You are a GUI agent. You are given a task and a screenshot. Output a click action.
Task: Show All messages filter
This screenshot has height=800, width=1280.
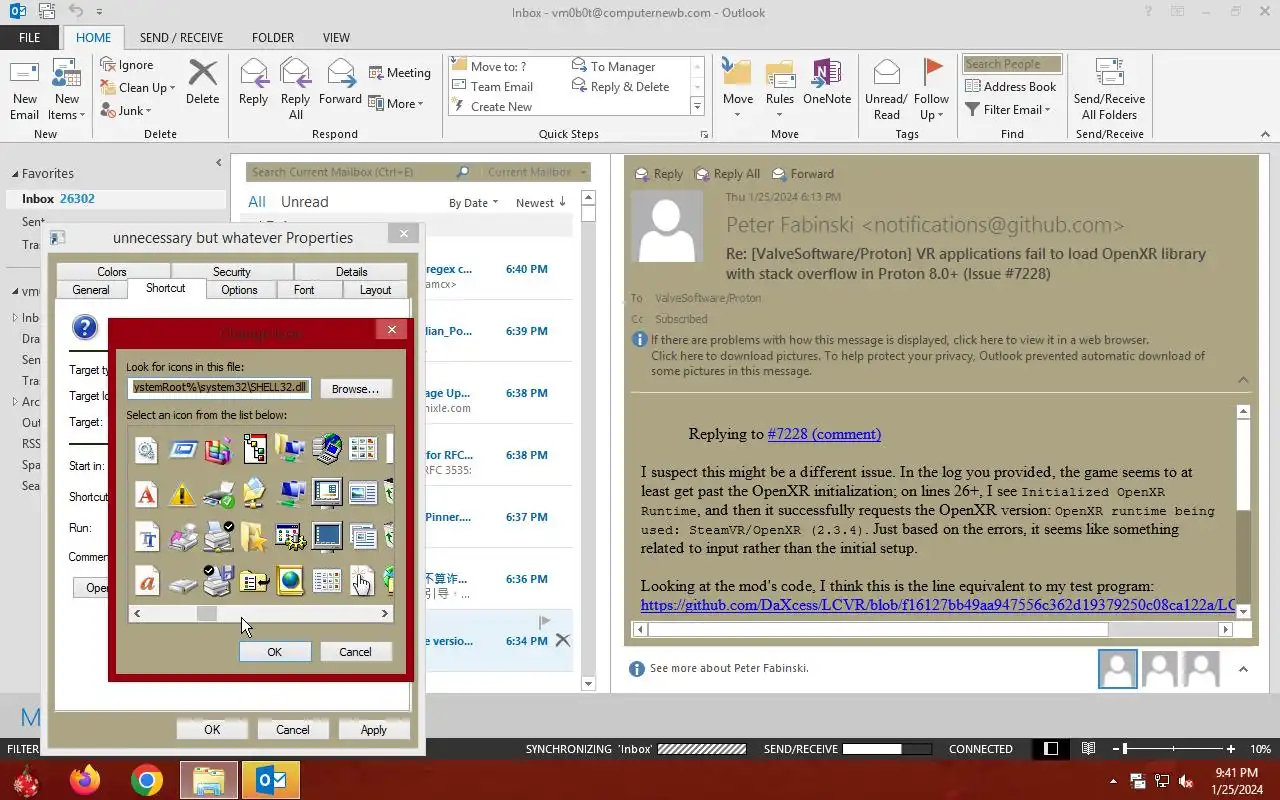tap(257, 202)
